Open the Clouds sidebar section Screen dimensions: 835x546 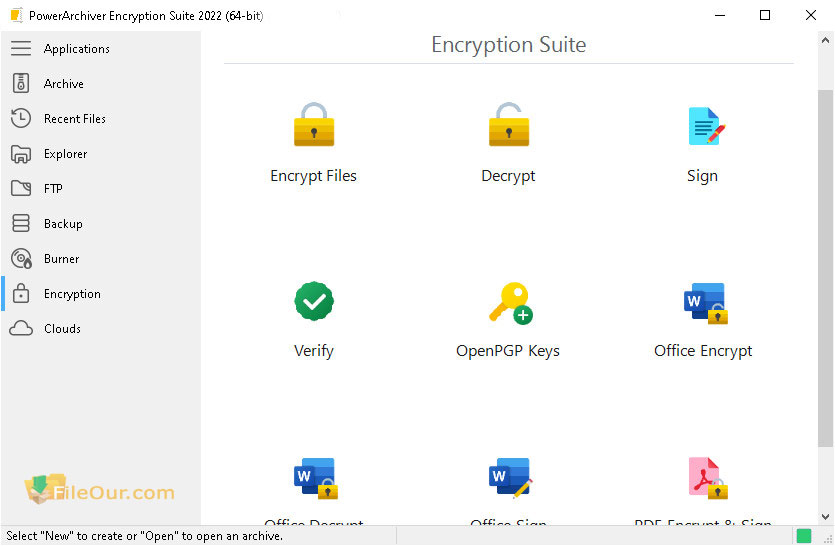click(x=62, y=329)
